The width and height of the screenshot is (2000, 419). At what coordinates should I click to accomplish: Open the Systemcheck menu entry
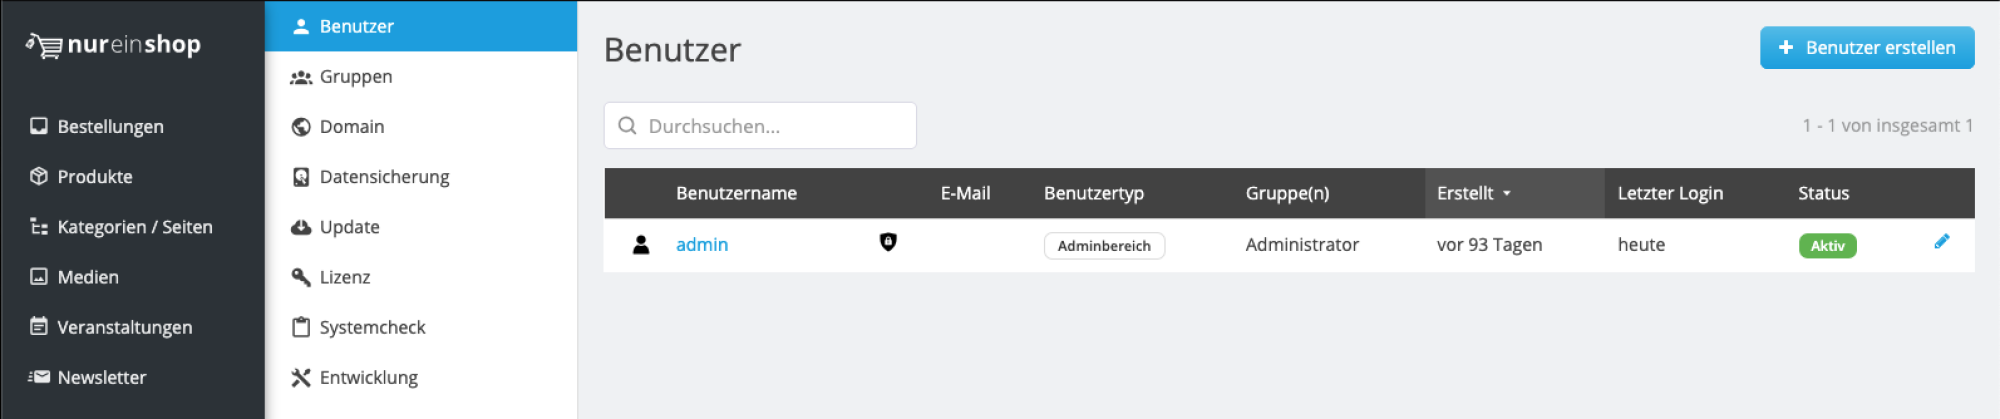372,327
